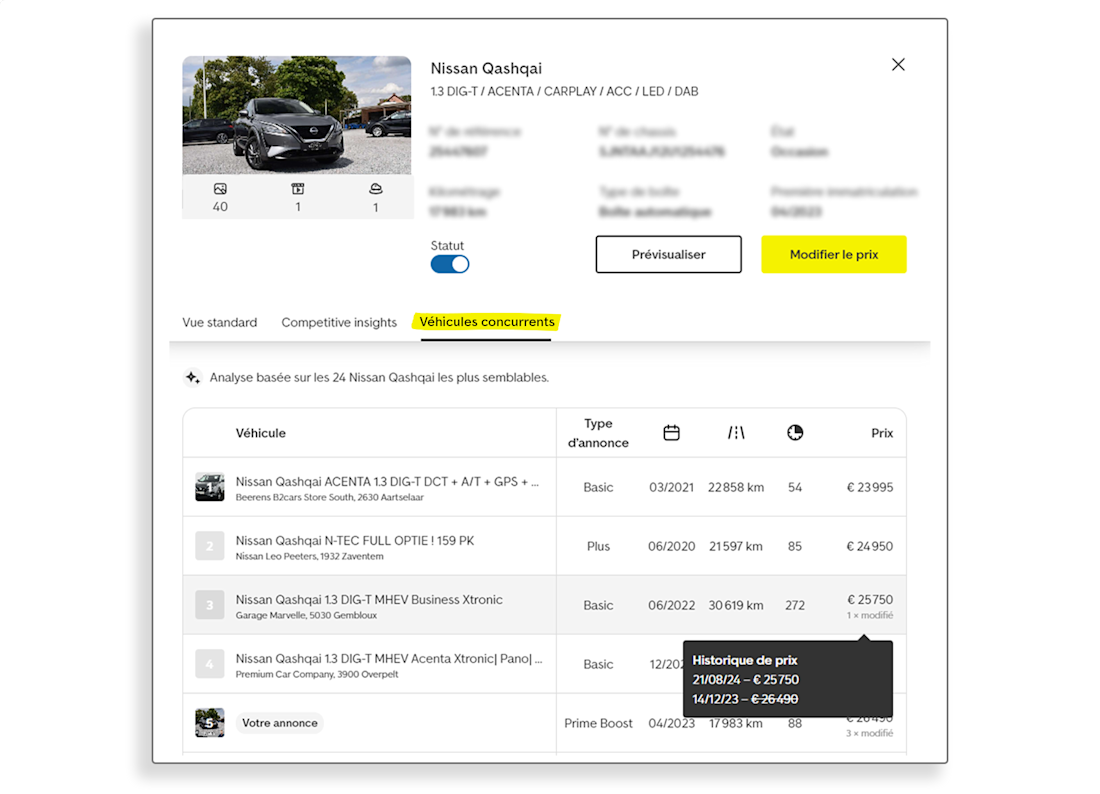Close the Nissan Qashqai dialog
This screenshot has height=794, width=1100.
(898, 65)
